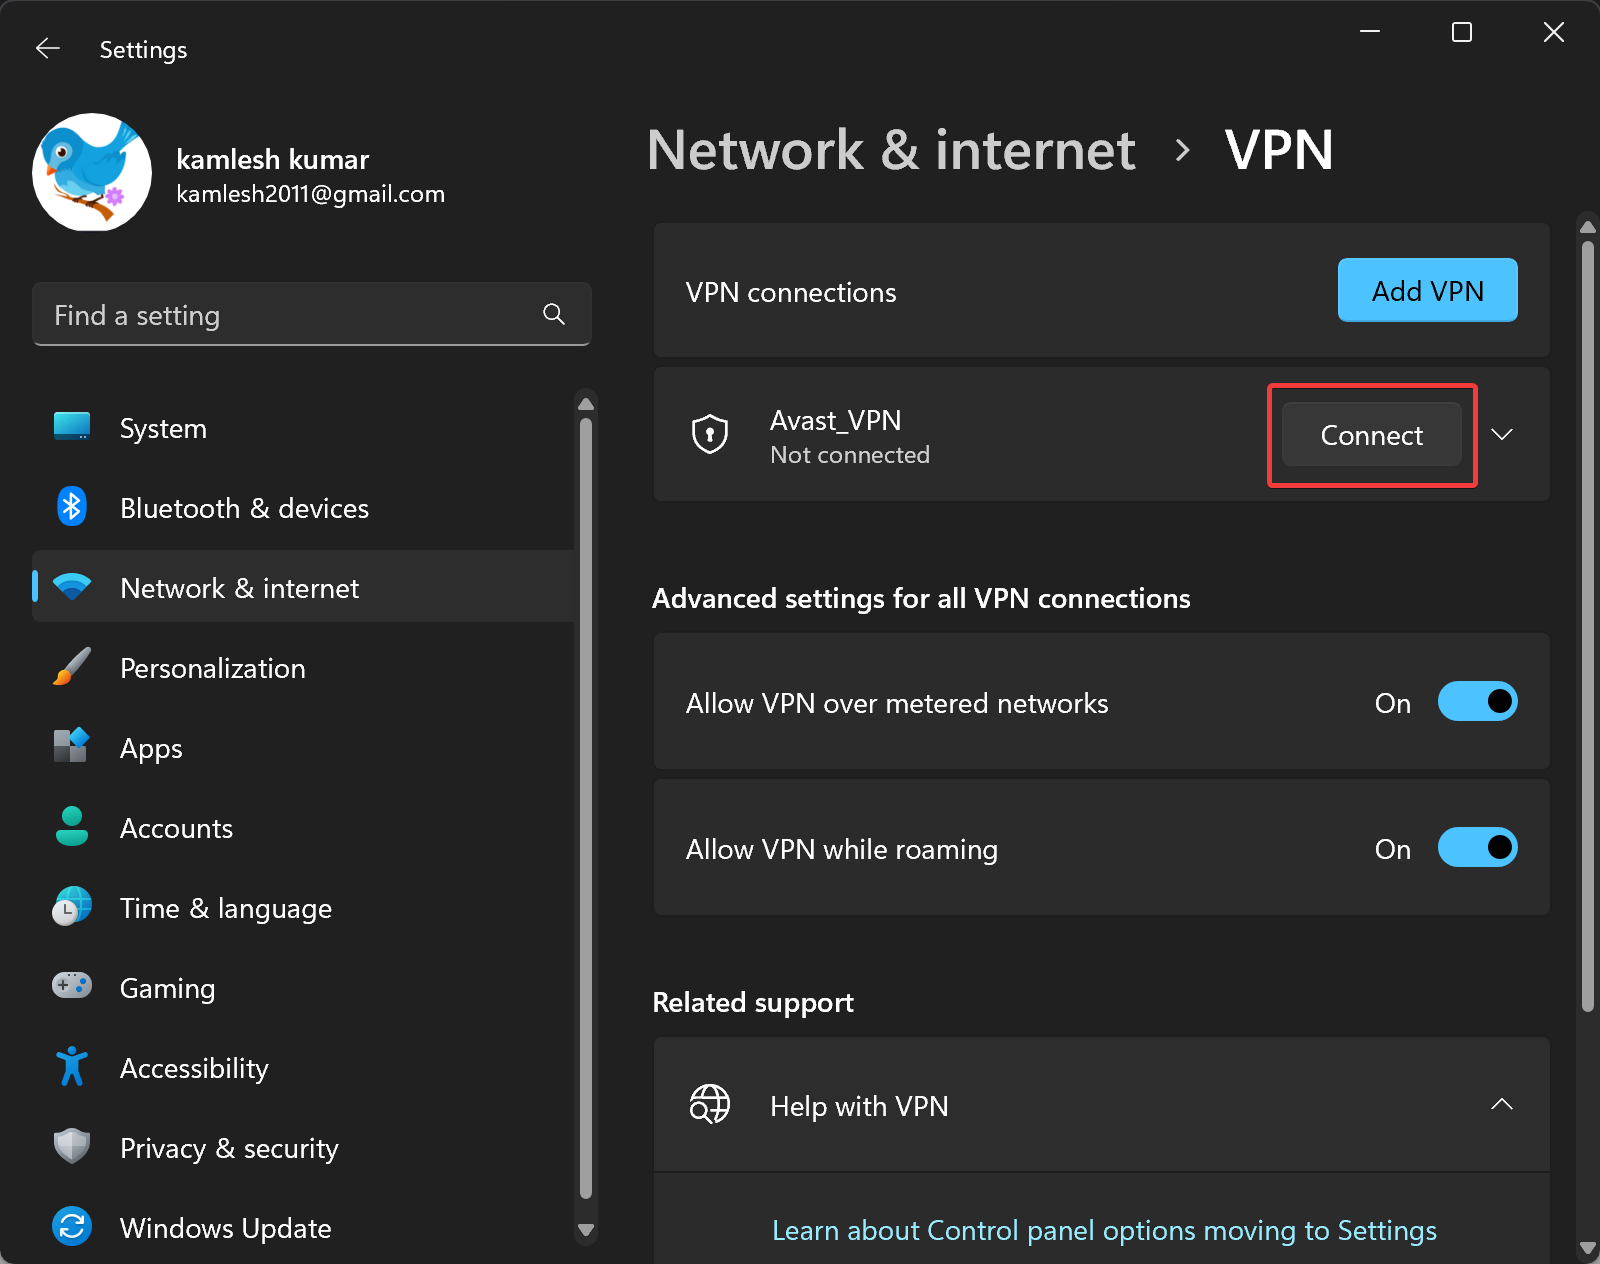Select the Bluetooth & devices icon
Screen dimensions: 1600x1264
71,507
